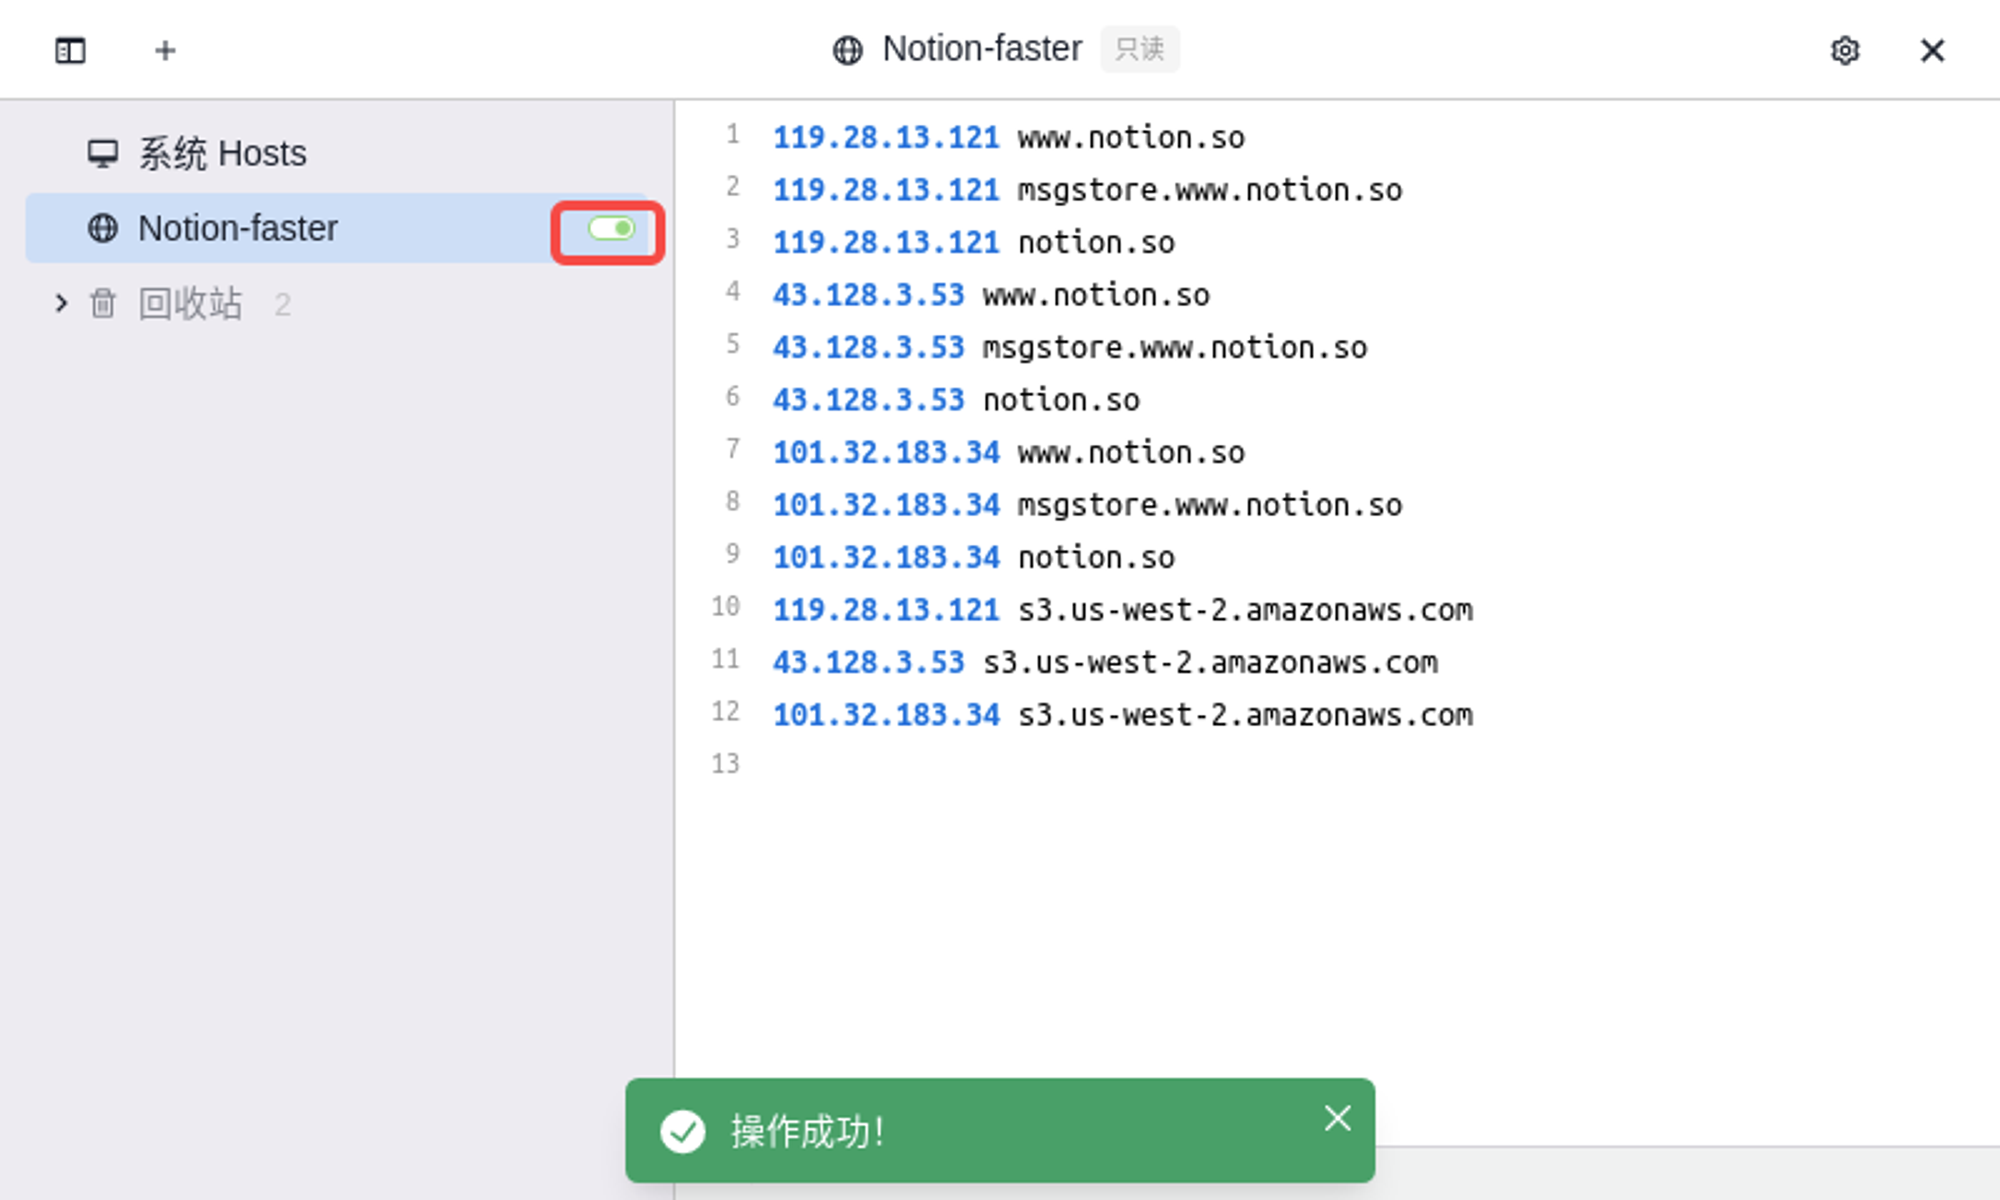
Task: Toggle the left sidebar panel icon
Action: click(x=70, y=50)
